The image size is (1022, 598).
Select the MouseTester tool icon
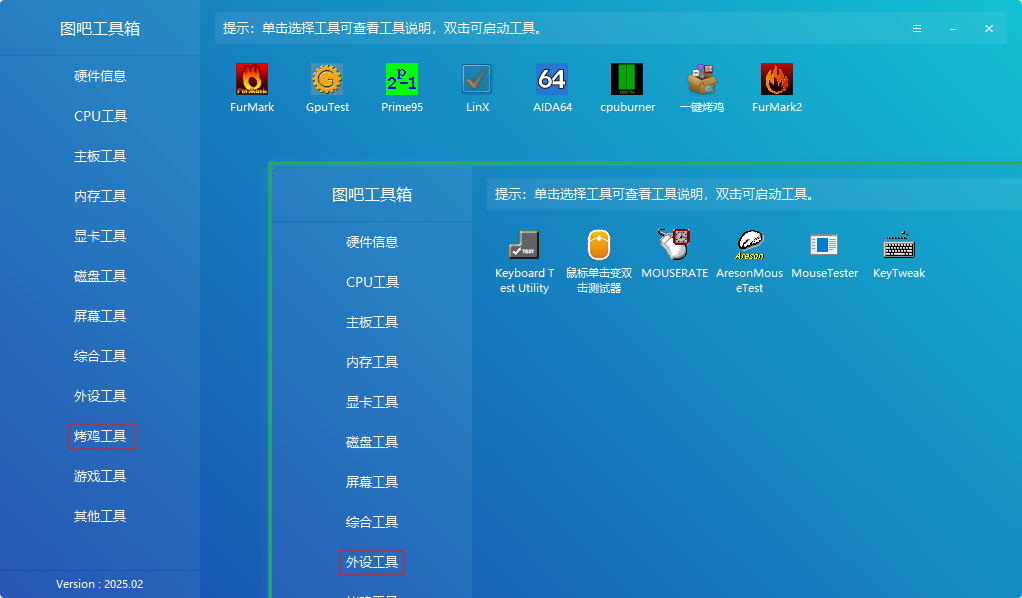pos(825,245)
